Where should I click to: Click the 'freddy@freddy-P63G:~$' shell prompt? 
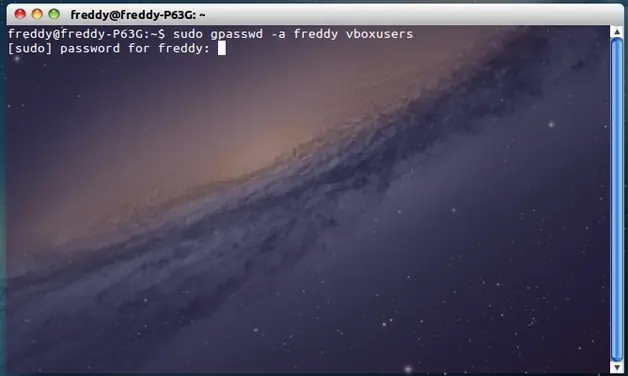pyautogui.click(x=86, y=34)
